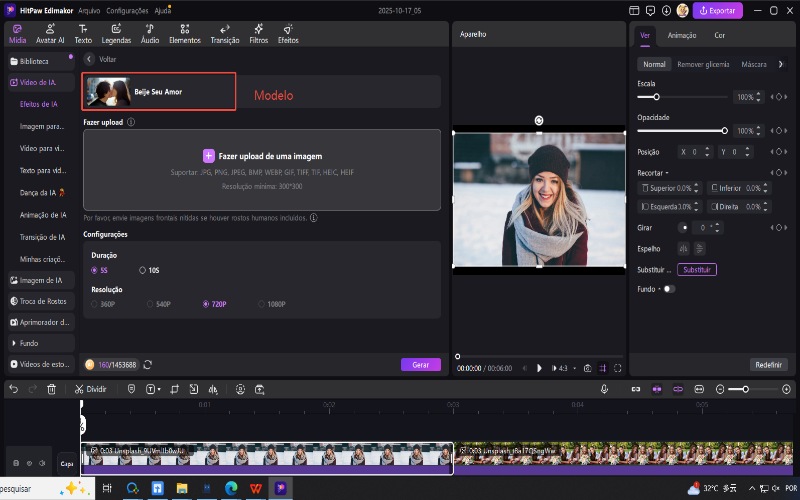Zoom in timeline with plus icon
The image size is (800, 500).
click(786, 389)
